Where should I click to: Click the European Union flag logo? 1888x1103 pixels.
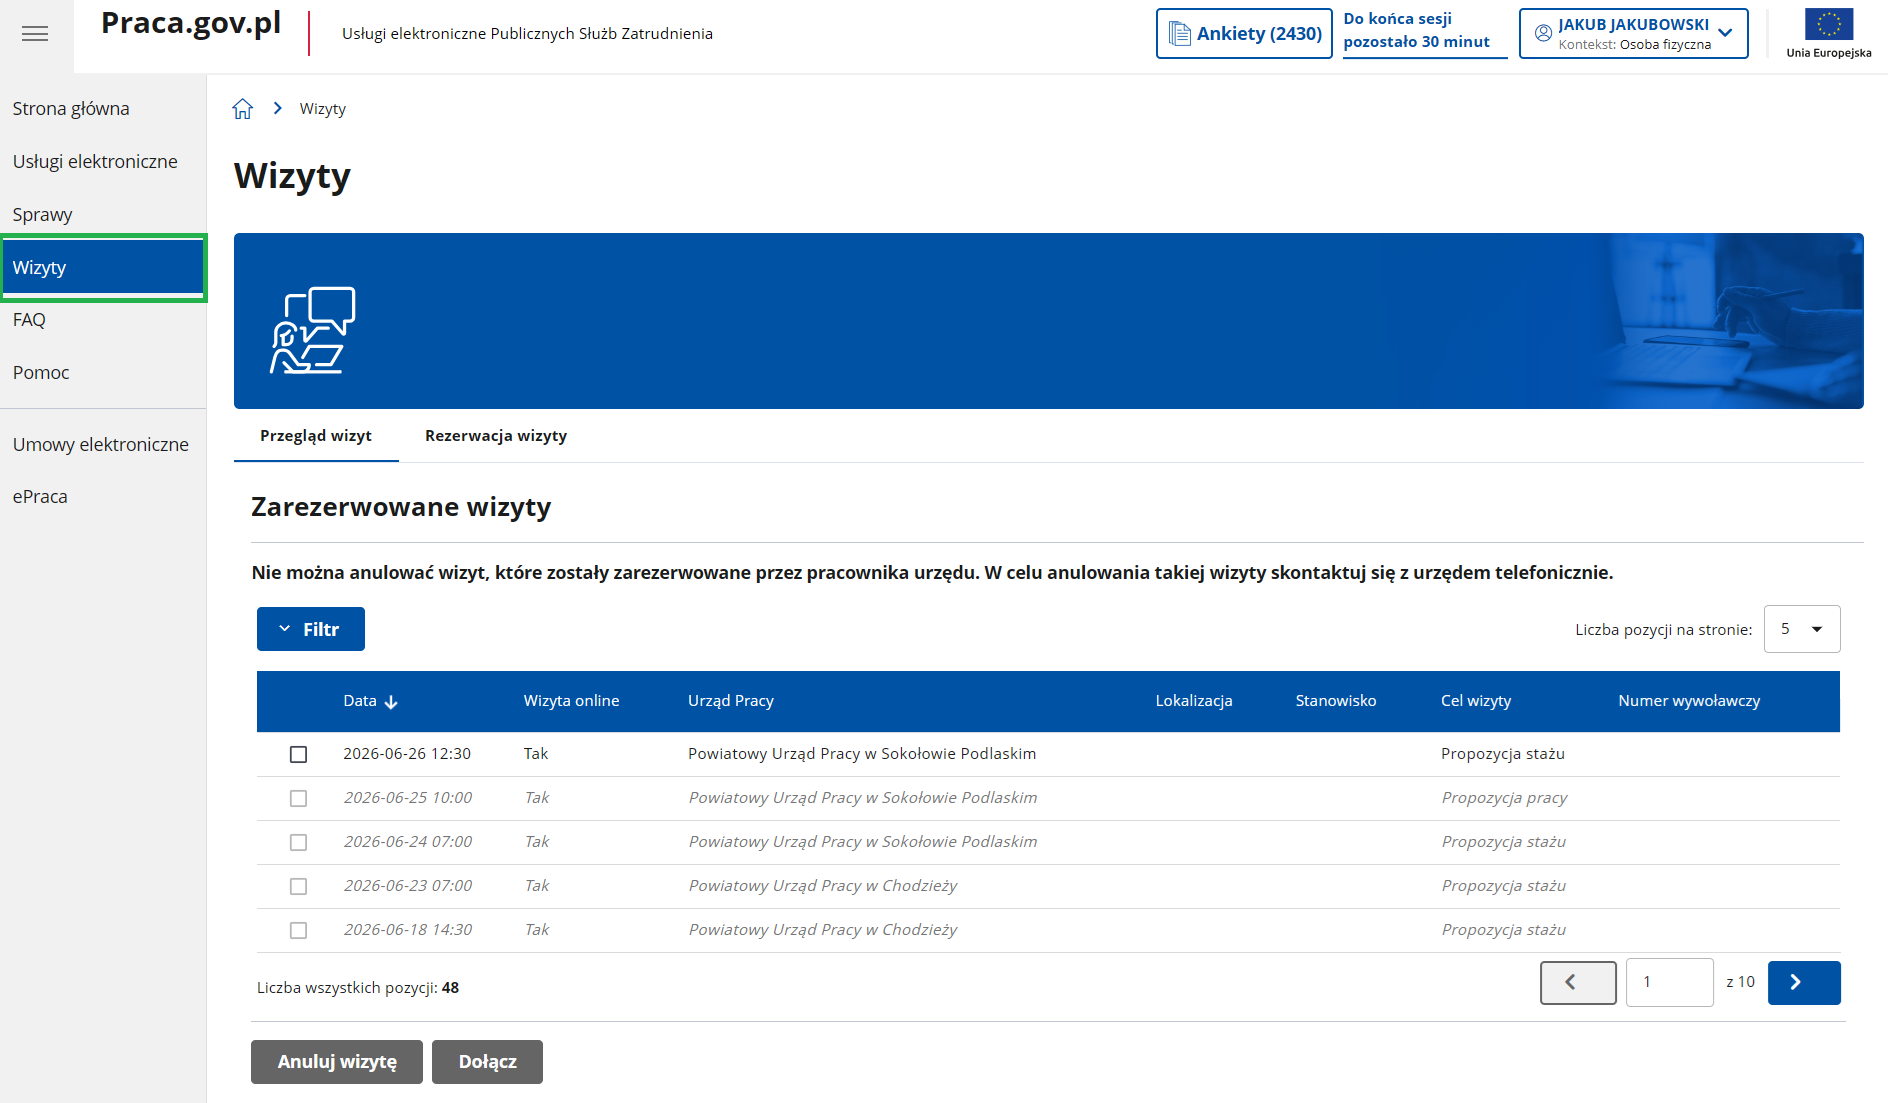tap(1829, 24)
